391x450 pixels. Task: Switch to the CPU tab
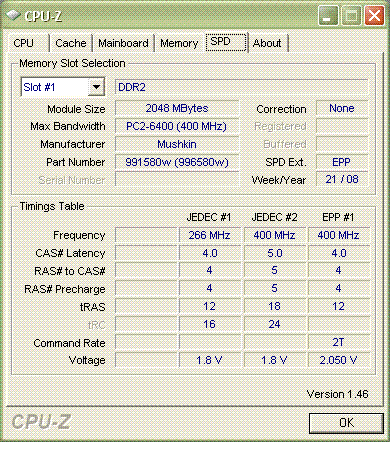(23, 43)
